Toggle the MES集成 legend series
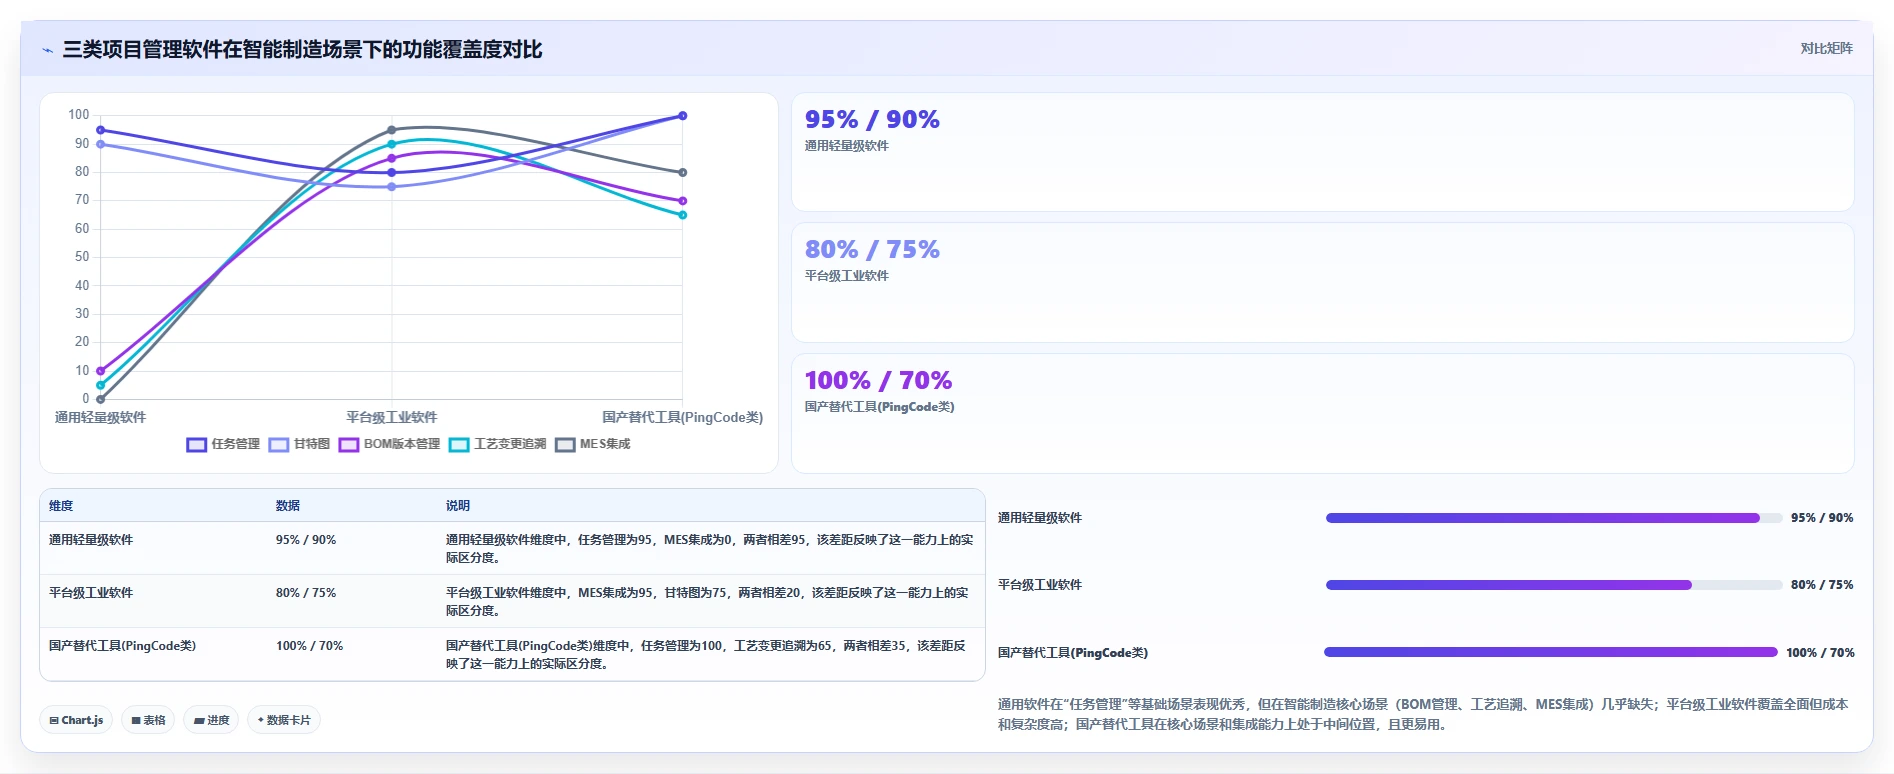The height and width of the screenshot is (774, 1894). [593, 444]
